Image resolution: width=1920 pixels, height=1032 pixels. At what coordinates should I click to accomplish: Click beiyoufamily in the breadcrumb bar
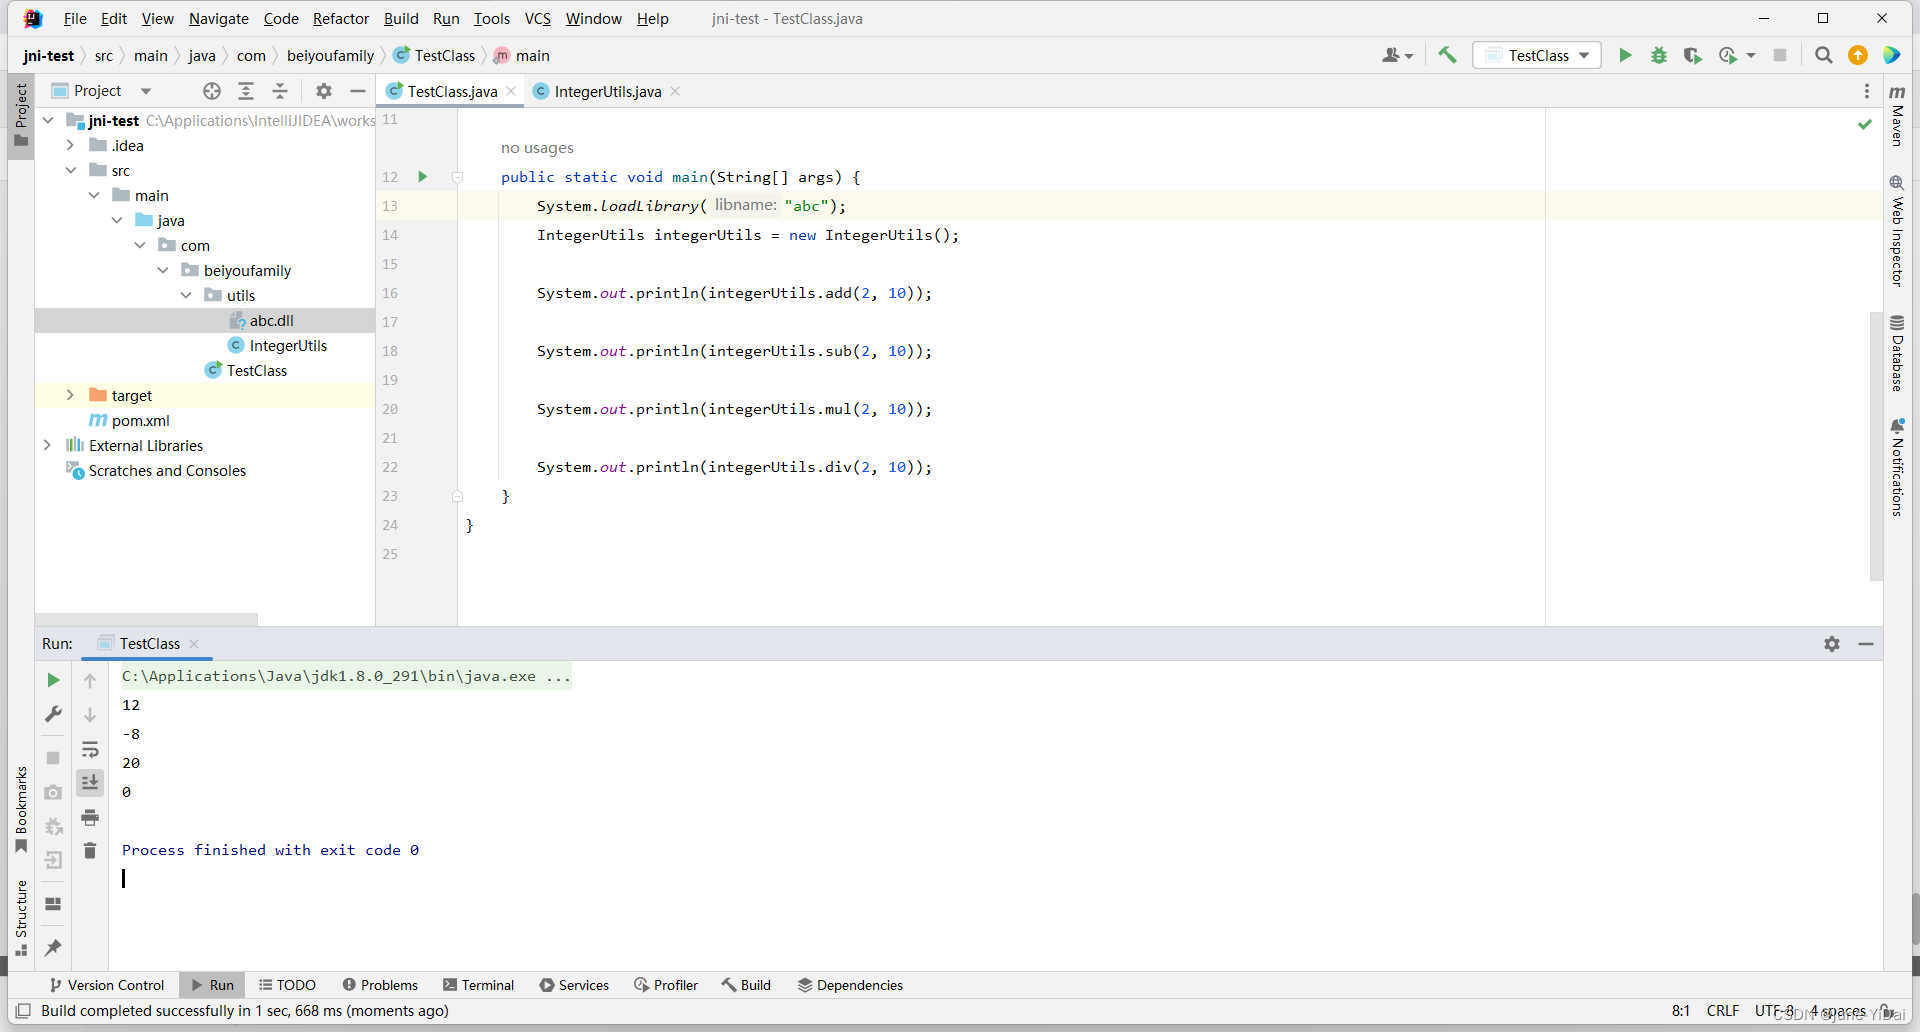click(330, 55)
